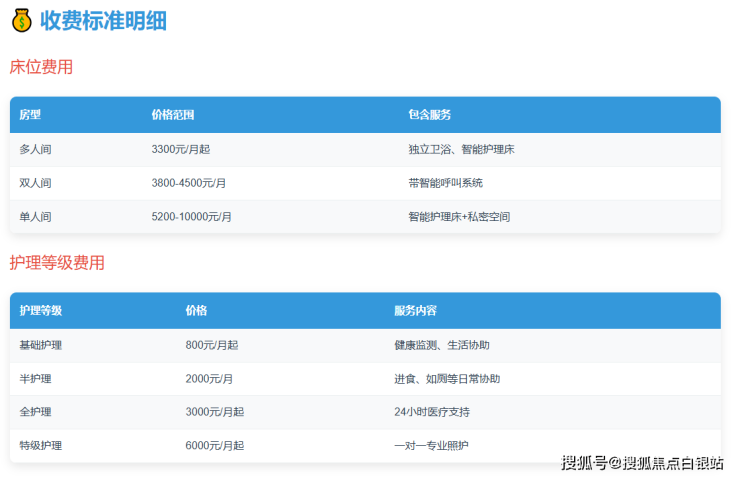Click the 房型 column header

click(x=30, y=115)
